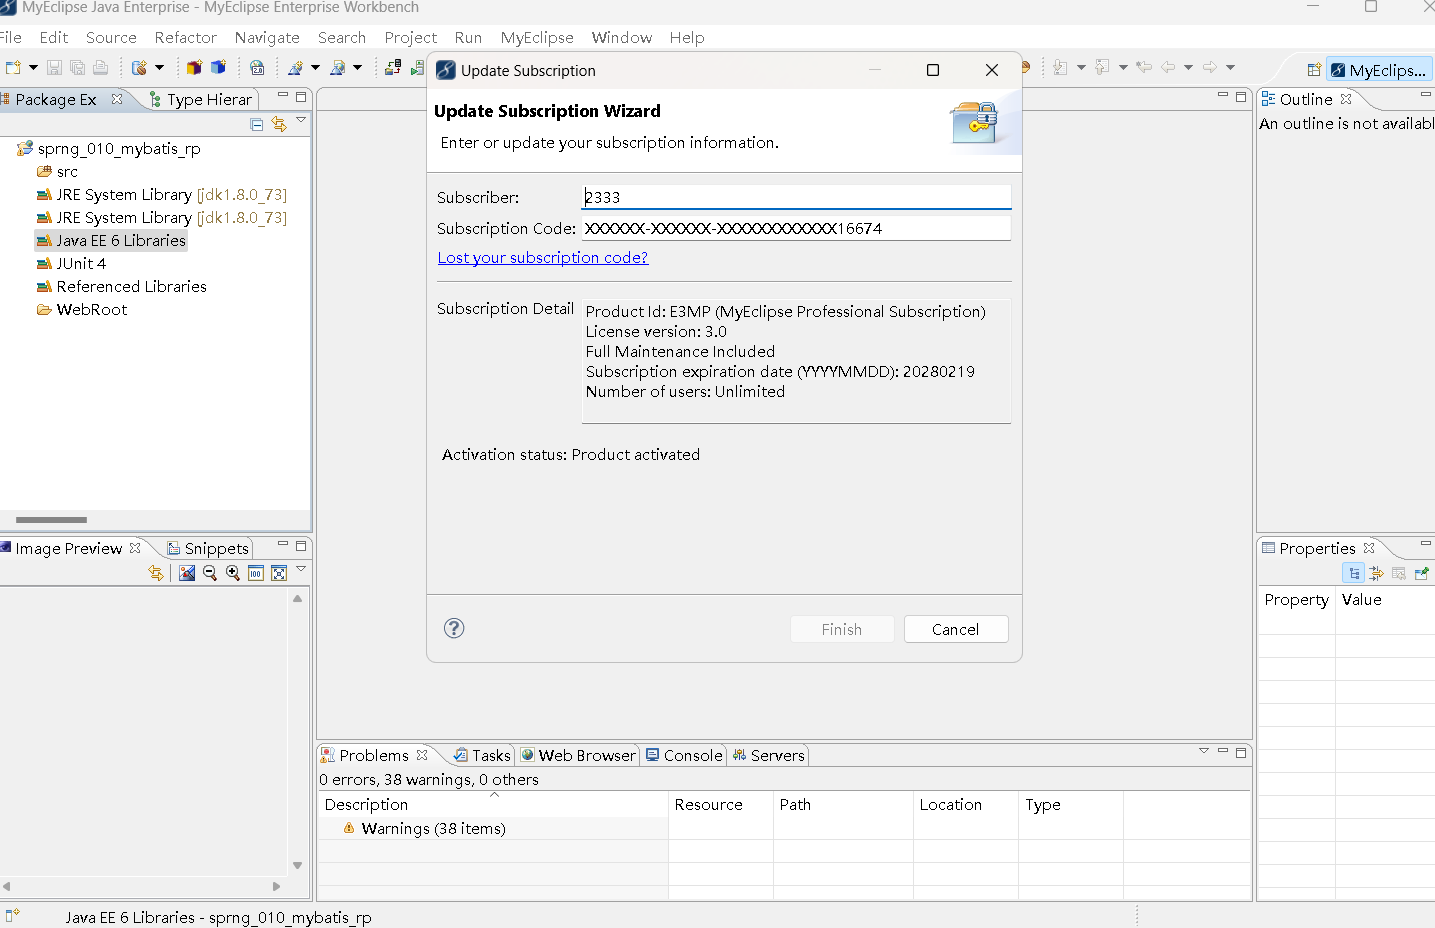1435x928 pixels.
Task: Click Collapse All in Package Explorer
Action: click(257, 124)
